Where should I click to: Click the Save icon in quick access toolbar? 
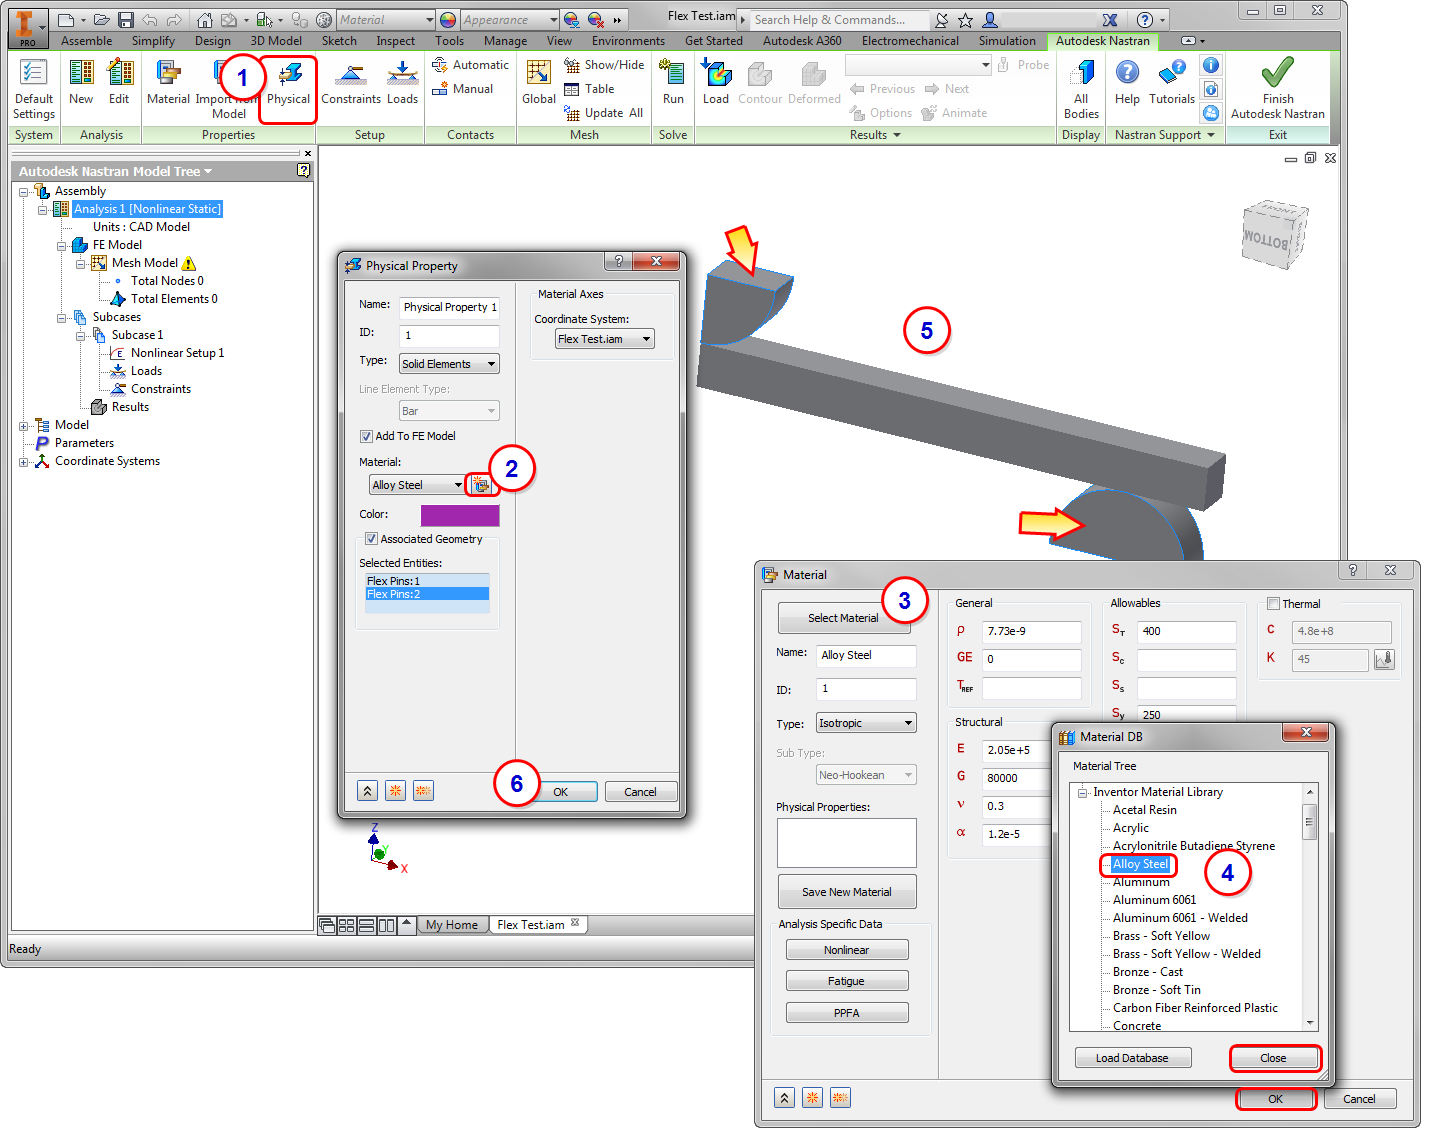[x=126, y=20]
